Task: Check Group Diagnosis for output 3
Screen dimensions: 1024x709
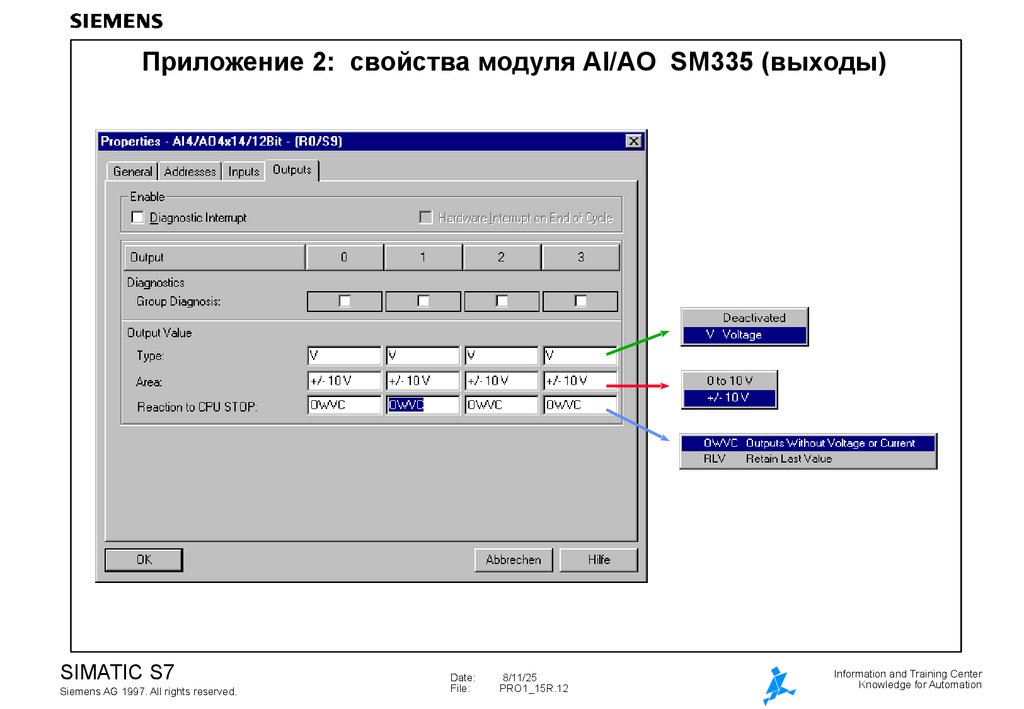Action: pyautogui.click(x=581, y=301)
